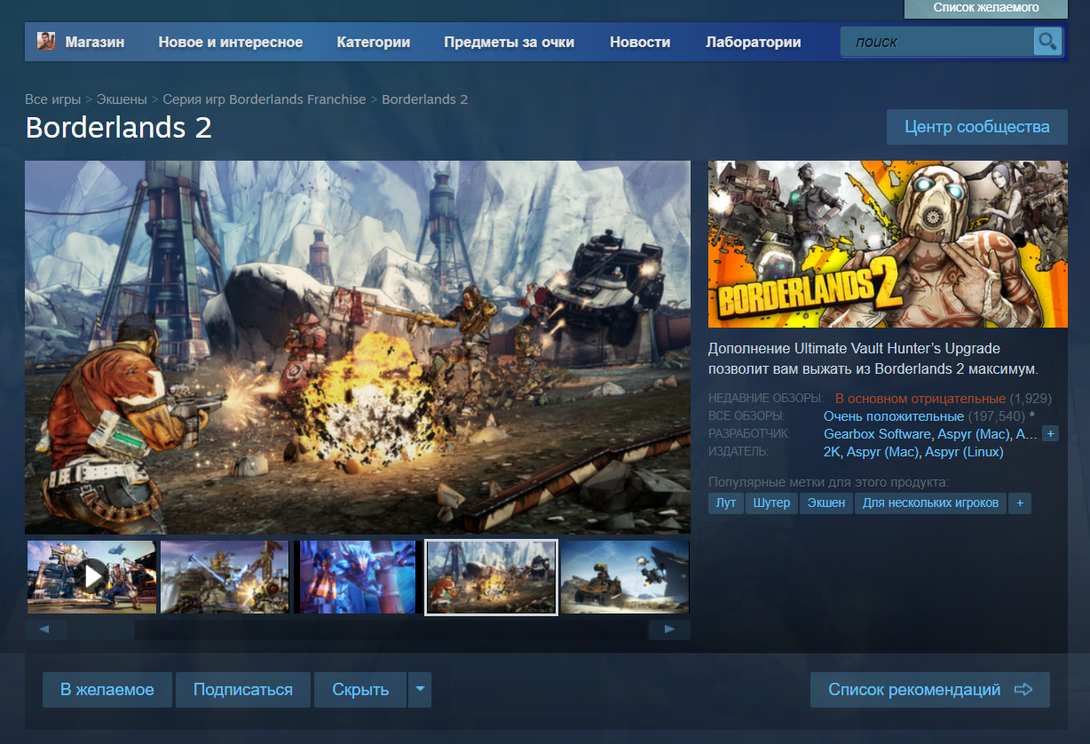Click the search input field
The image size is (1090, 744).
(937, 42)
